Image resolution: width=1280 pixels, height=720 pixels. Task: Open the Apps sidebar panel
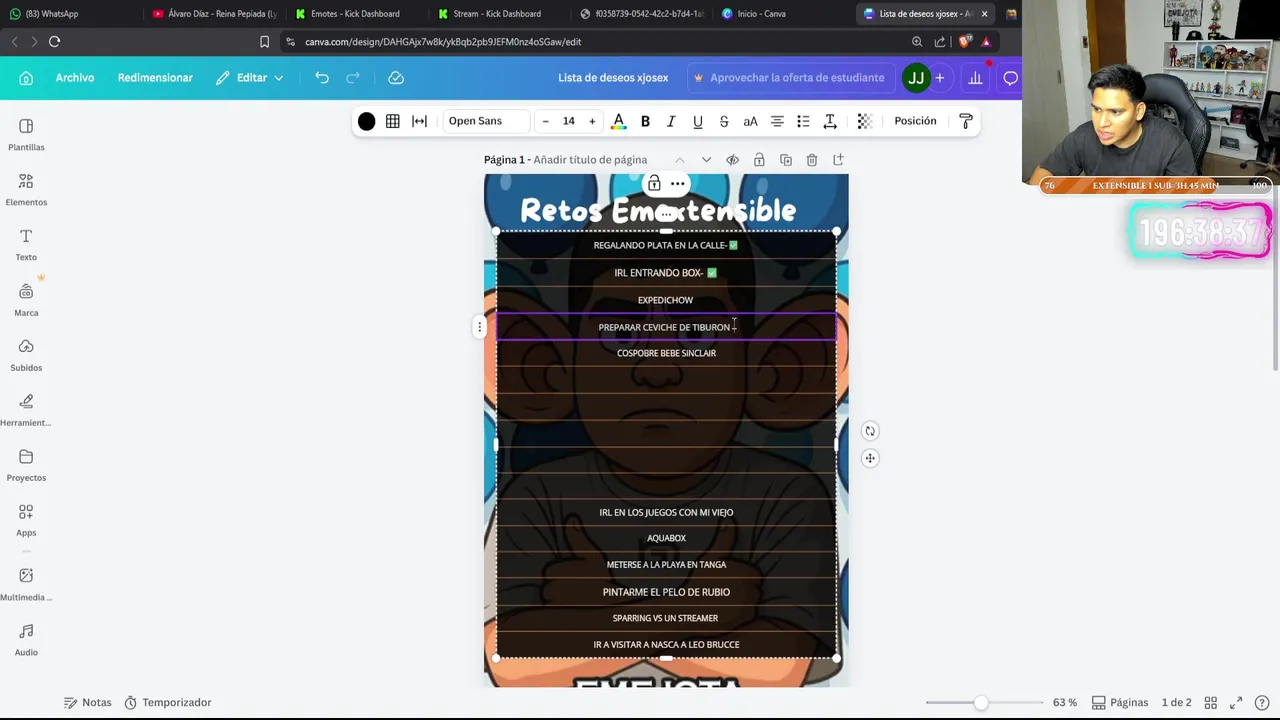26,520
